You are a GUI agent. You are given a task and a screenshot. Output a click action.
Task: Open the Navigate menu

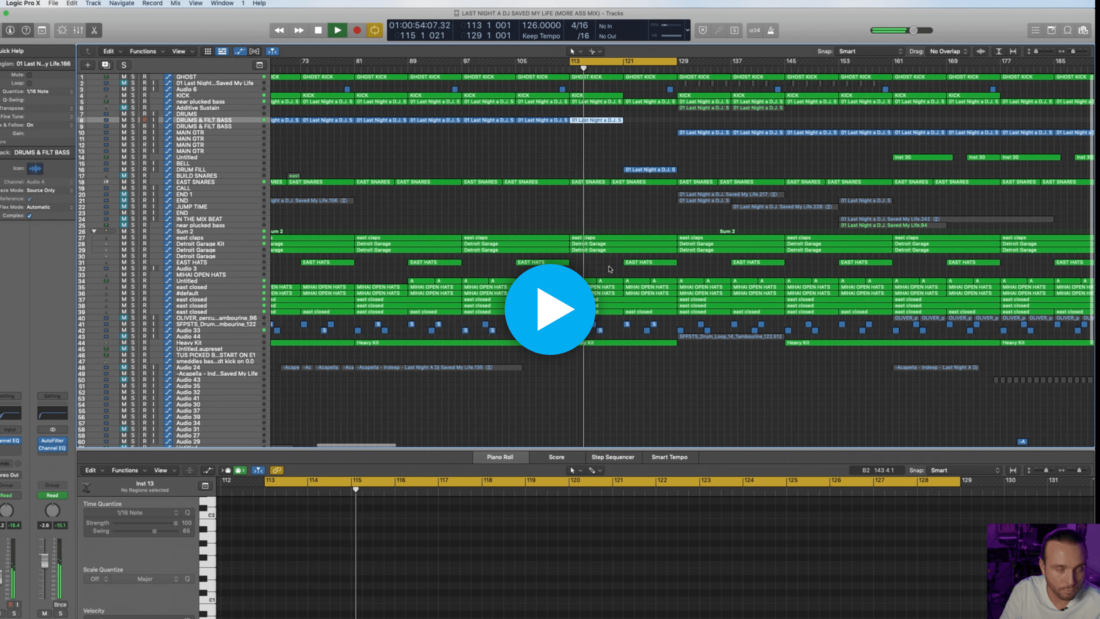(121, 4)
